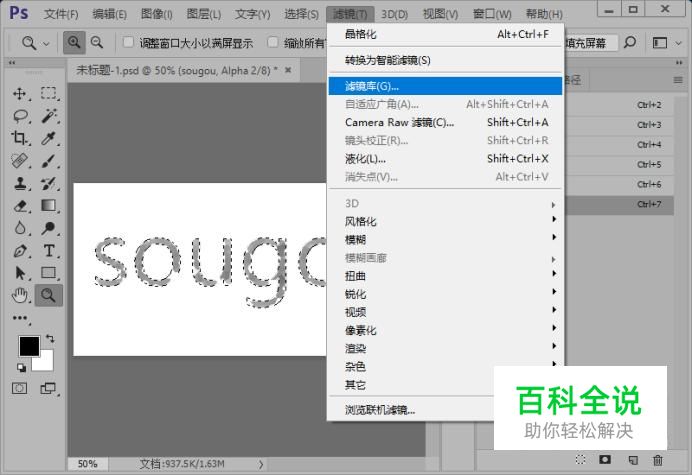The image size is (692, 475).
Task: Select the Zoom tool in toolbox
Action: coord(49,295)
